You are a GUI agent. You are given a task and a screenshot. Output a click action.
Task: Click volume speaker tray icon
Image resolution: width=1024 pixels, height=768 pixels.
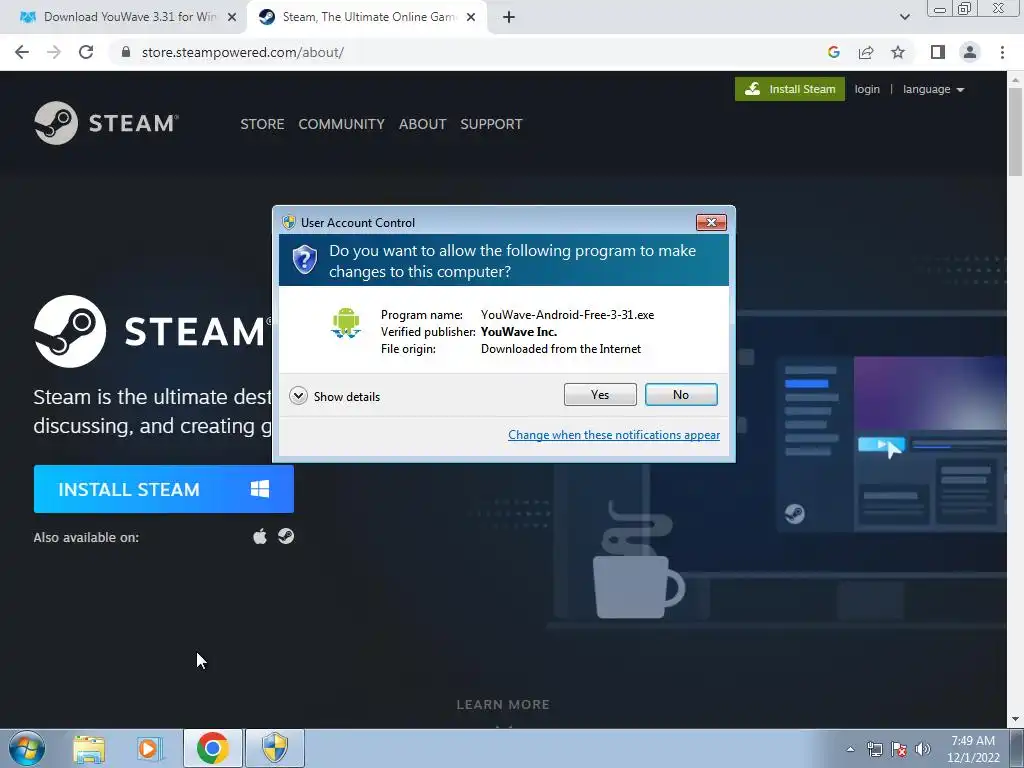click(923, 749)
